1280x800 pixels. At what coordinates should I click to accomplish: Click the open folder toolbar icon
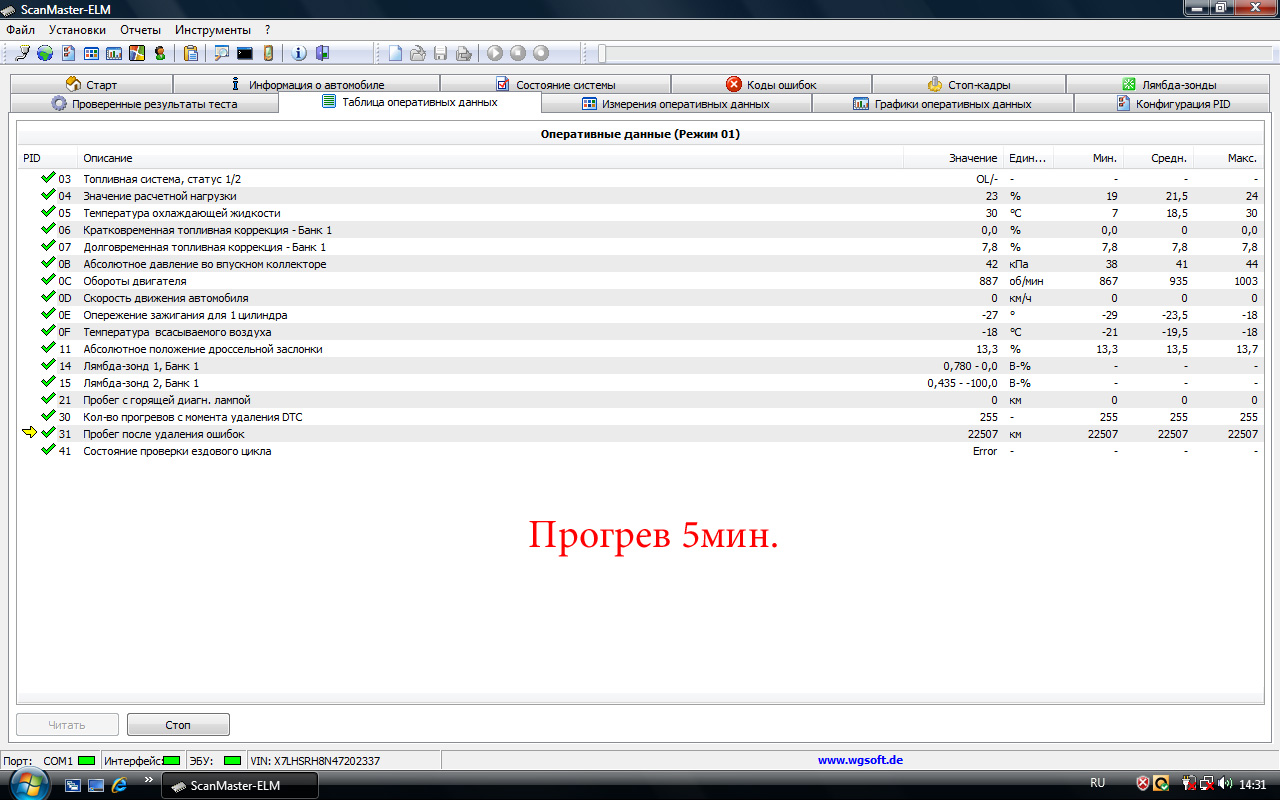[x=418, y=53]
